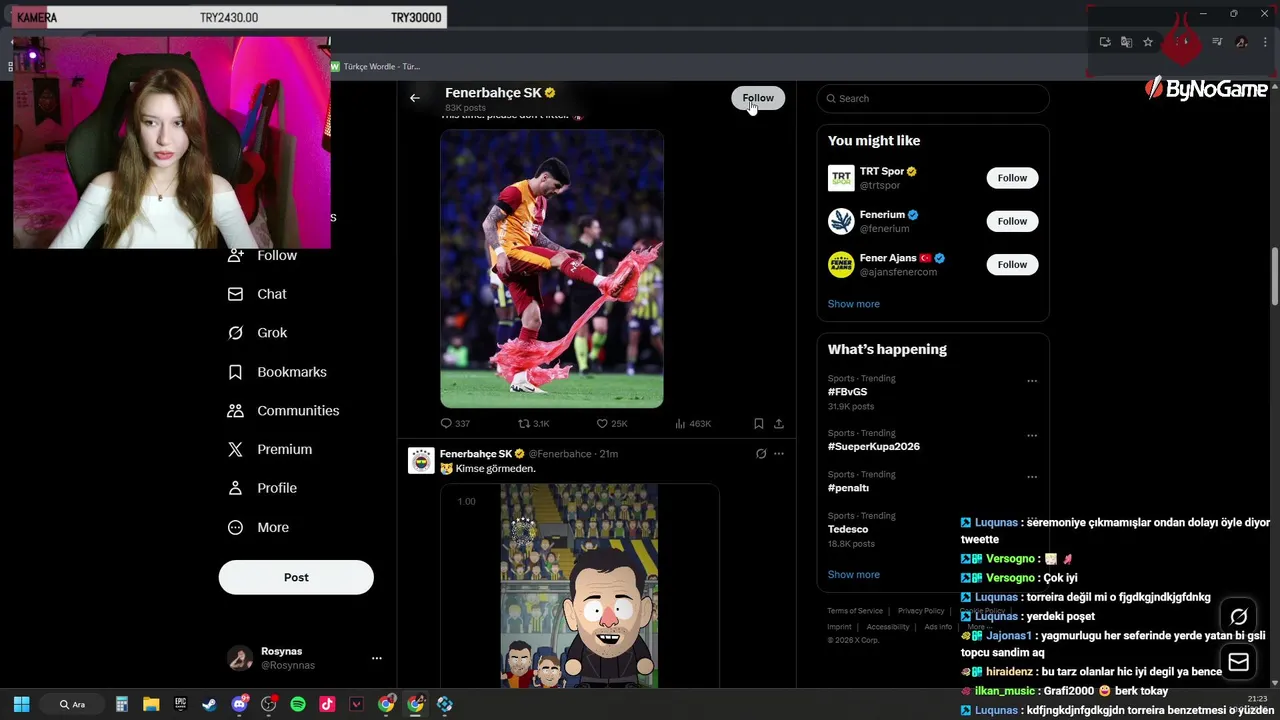Open the Windows Start menu
Viewport: 1280px width, 720px height.
pyautogui.click(x=21, y=704)
